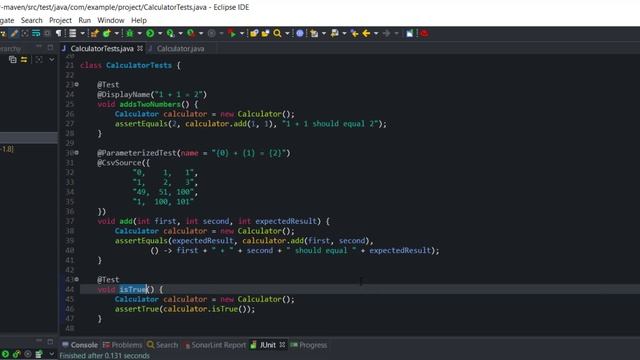Viewport: 640px width, 360px height.
Task: Collapse the addsTwoNumbers method fold marker
Action: click(x=76, y=84)
